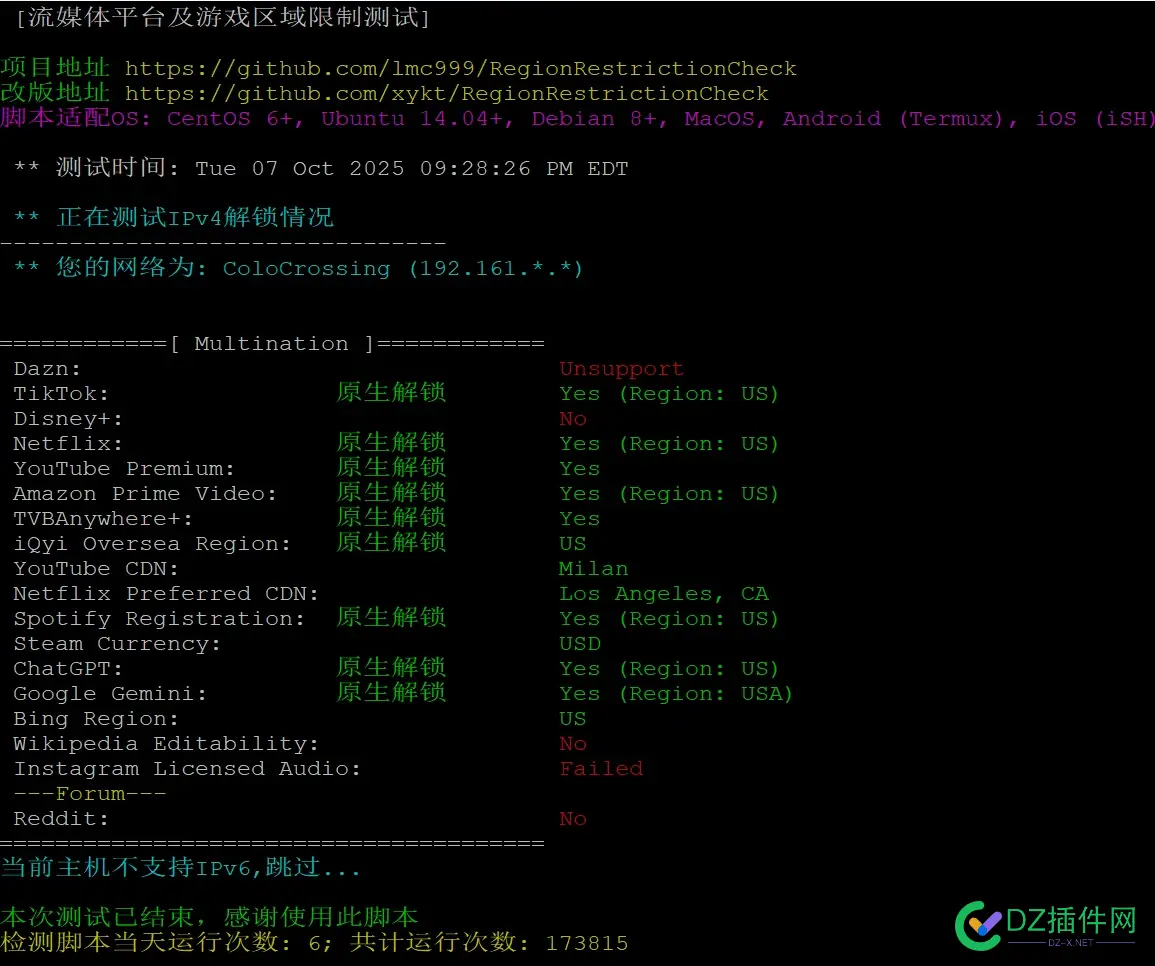Select the Dazn Unsupport result
Viewport: 1155px width, 966px height.
click(621, 369)
